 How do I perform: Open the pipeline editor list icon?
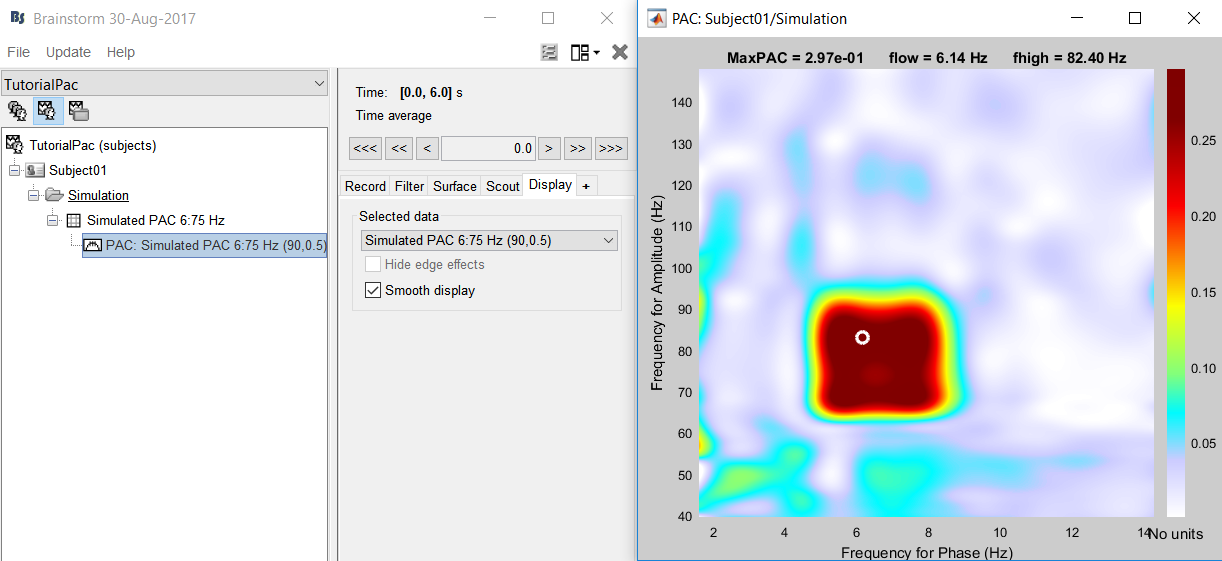[549, 52]
